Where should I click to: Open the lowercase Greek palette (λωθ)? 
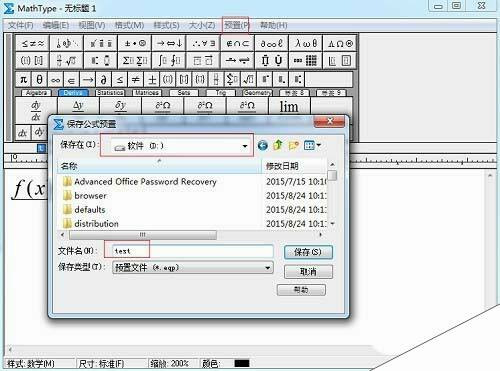tap(306, 43)
